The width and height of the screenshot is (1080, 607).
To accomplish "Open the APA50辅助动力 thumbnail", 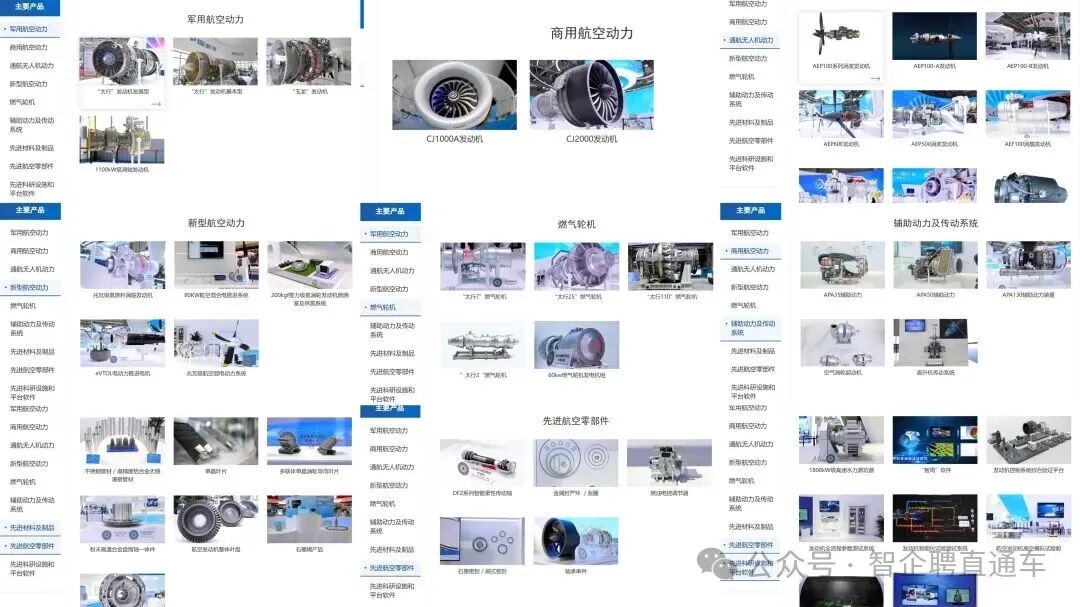I will coord(935,265).
